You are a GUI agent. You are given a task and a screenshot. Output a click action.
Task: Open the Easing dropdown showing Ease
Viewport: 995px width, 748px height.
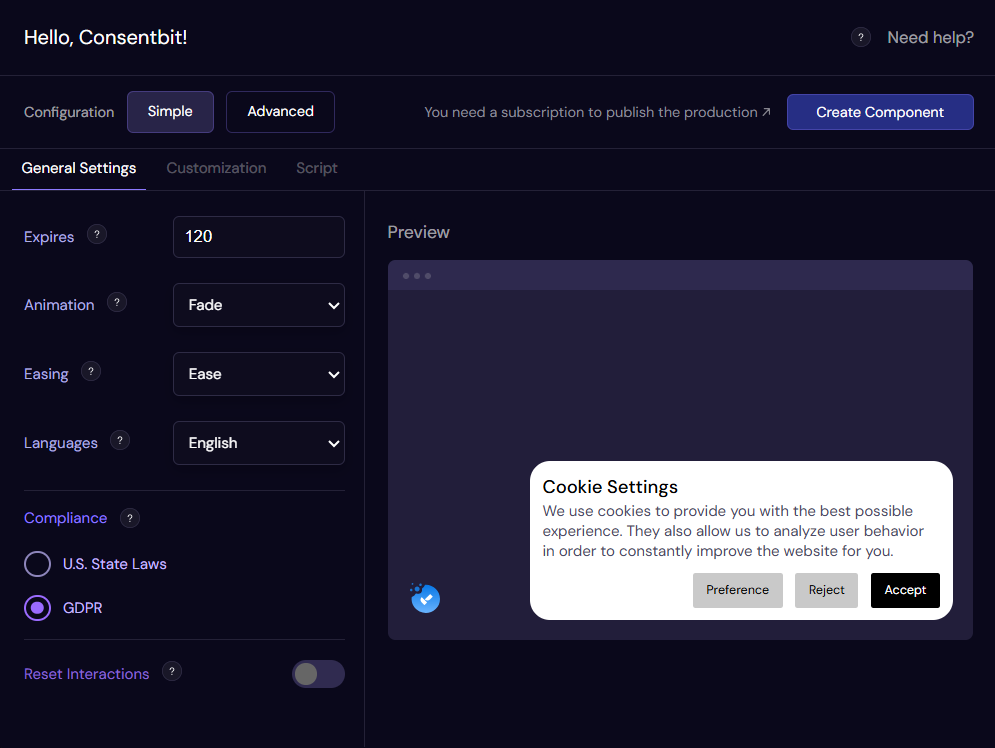(x=259, y=374)
